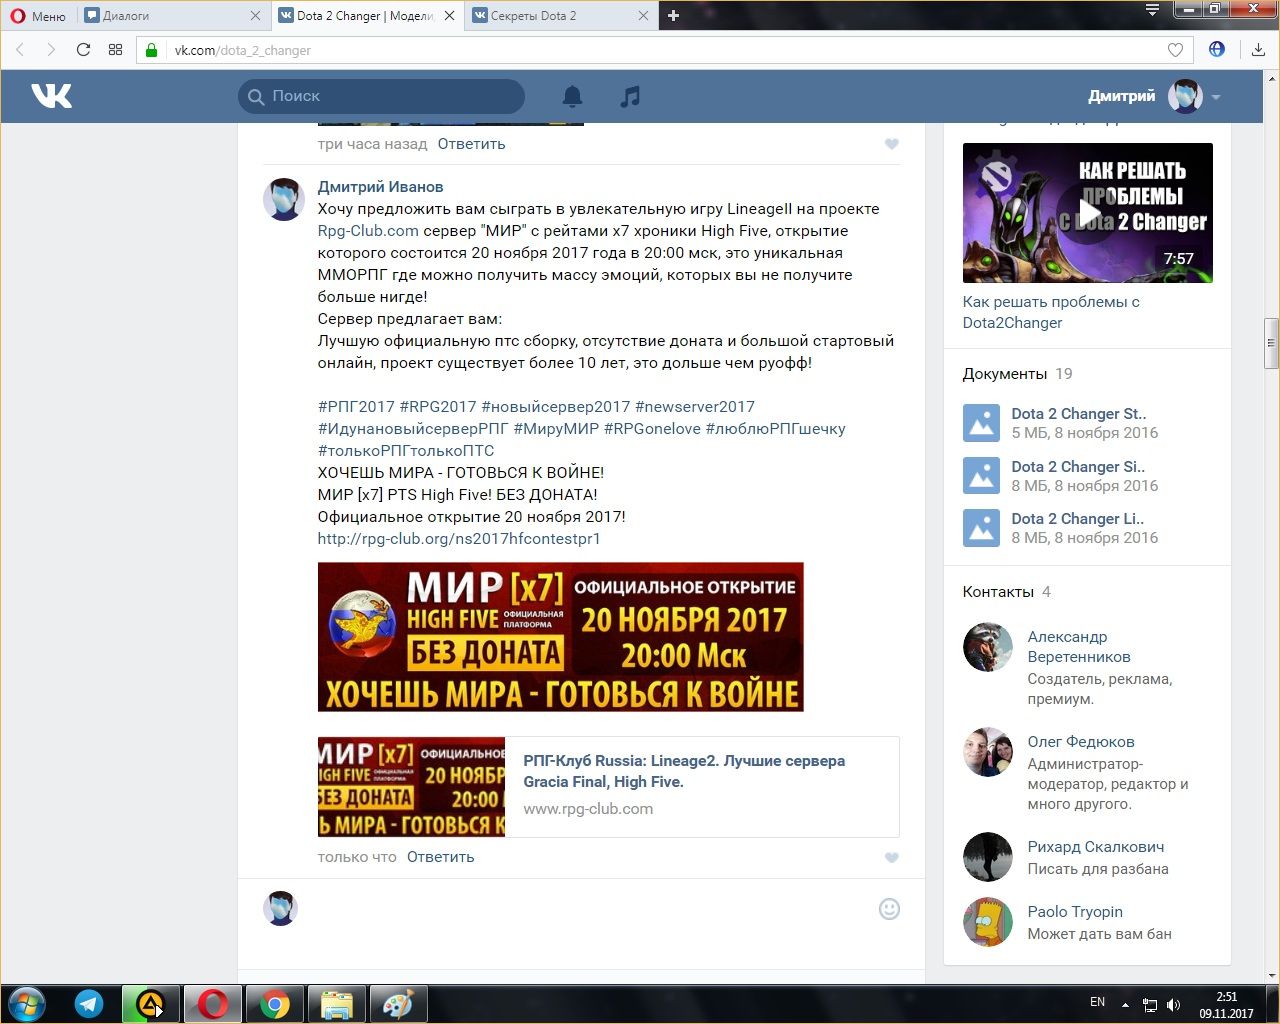Screen dimensions: 1280x1024
Task: Click Ответить under the три часа назад comment
Action: click(471, 144)
